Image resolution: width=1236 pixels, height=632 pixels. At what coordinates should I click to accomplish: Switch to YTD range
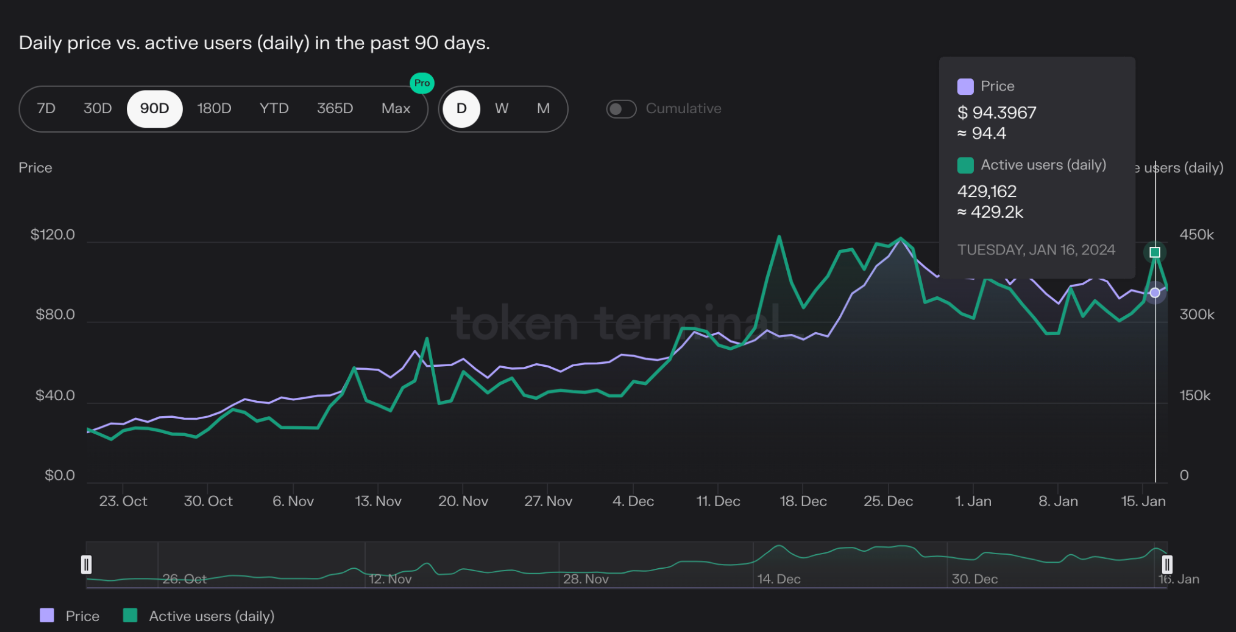tap(274, 109)
